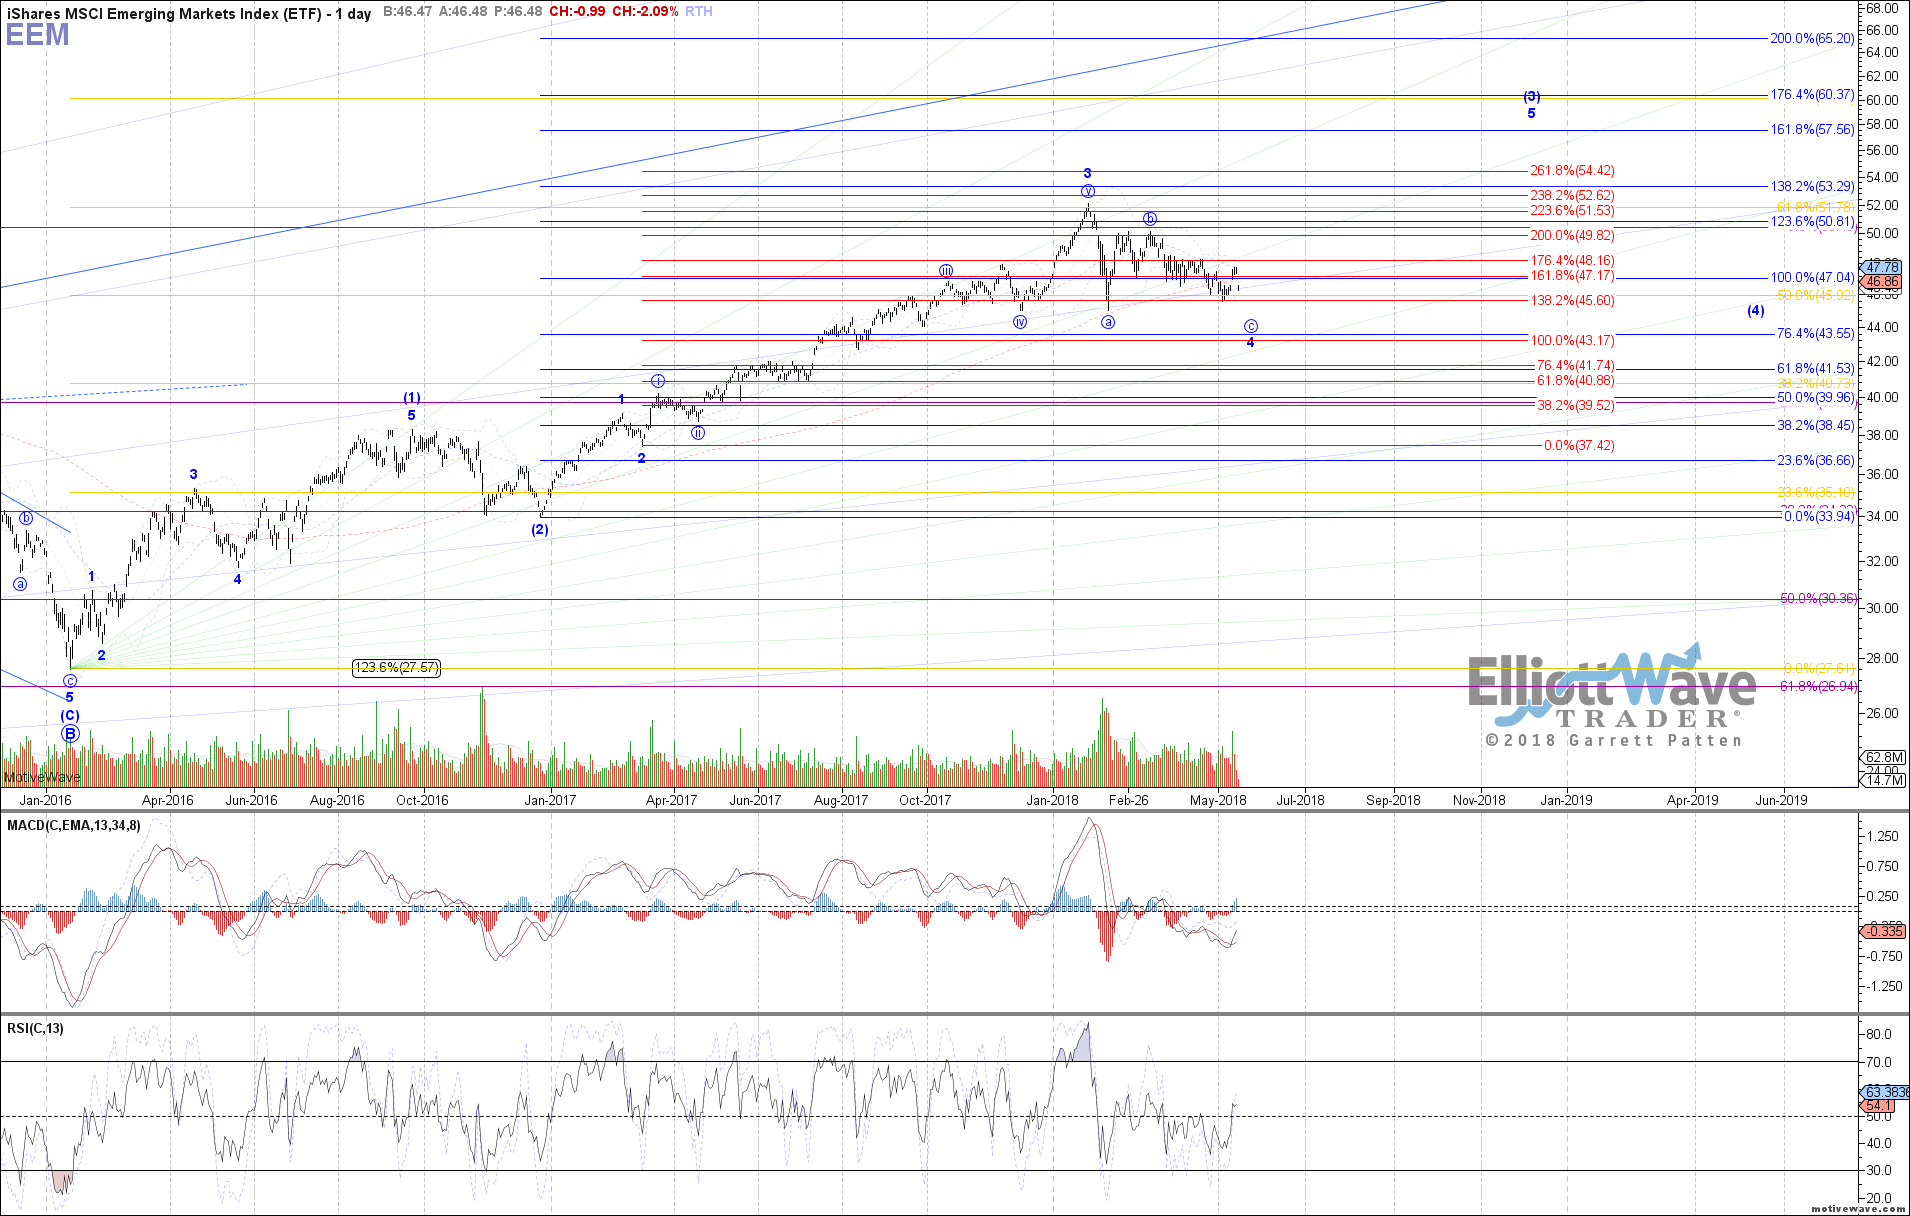Select the blue 100.0%(47.04) label

(x=1812, y=278)
